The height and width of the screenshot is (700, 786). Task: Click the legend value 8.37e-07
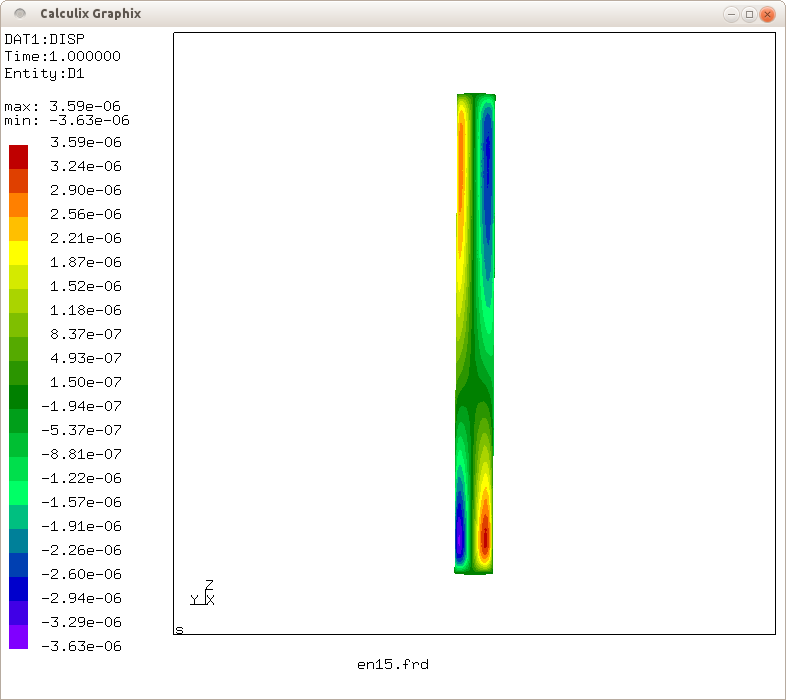(86, 334)
